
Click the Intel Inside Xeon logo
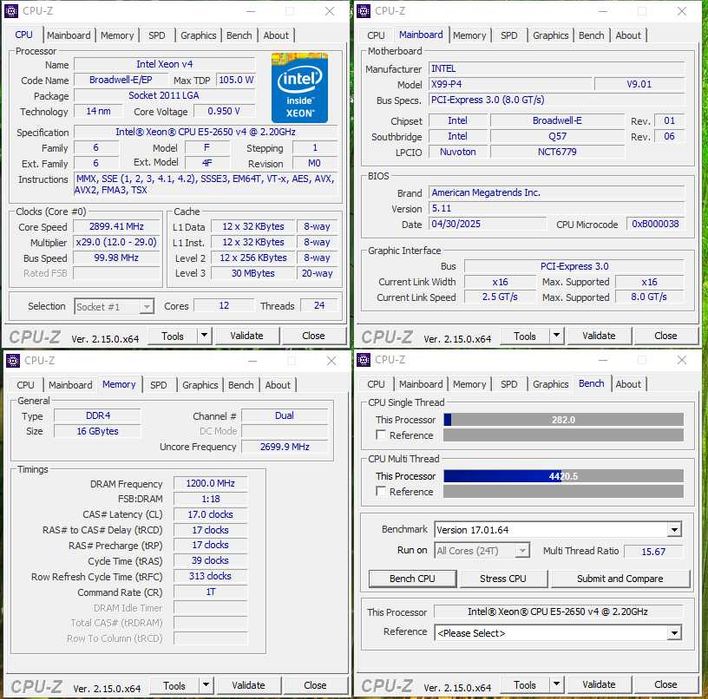click(x=299, y=88)
